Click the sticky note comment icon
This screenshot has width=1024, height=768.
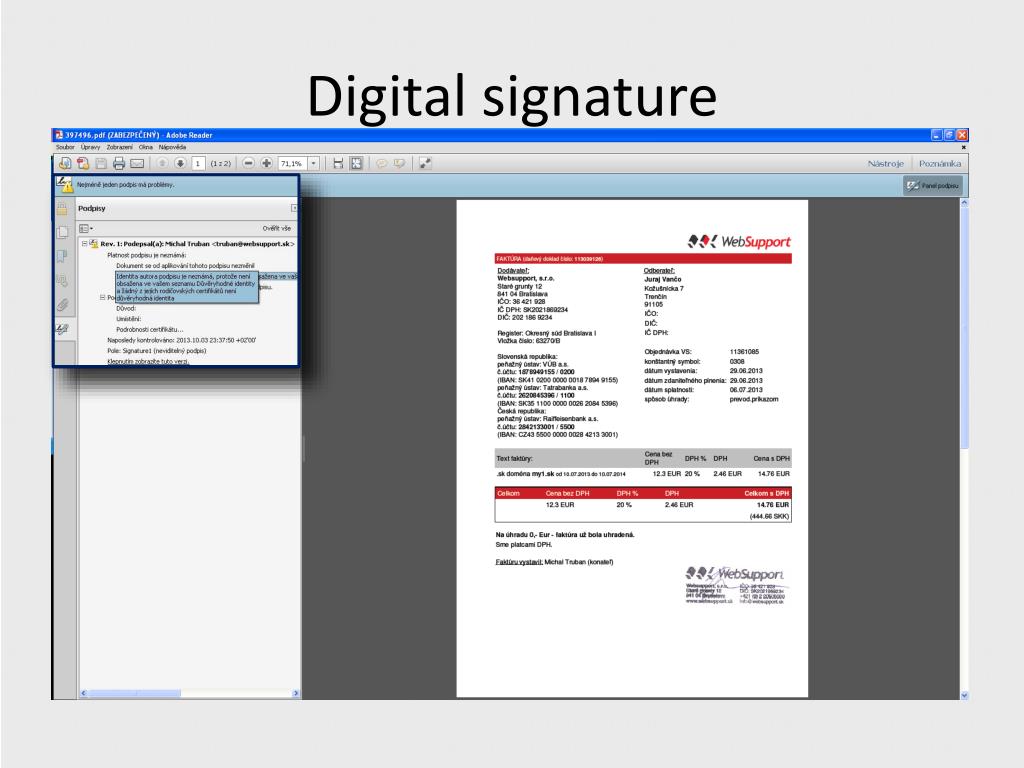[381, 163]
